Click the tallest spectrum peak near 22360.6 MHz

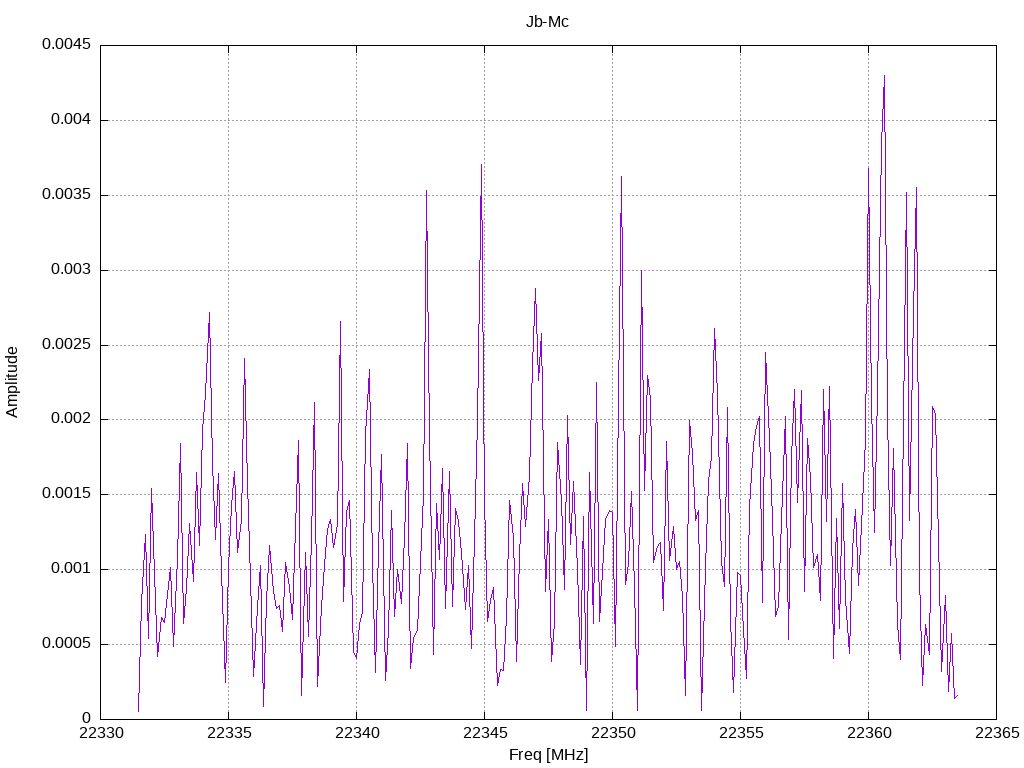[x=884, y=76]
